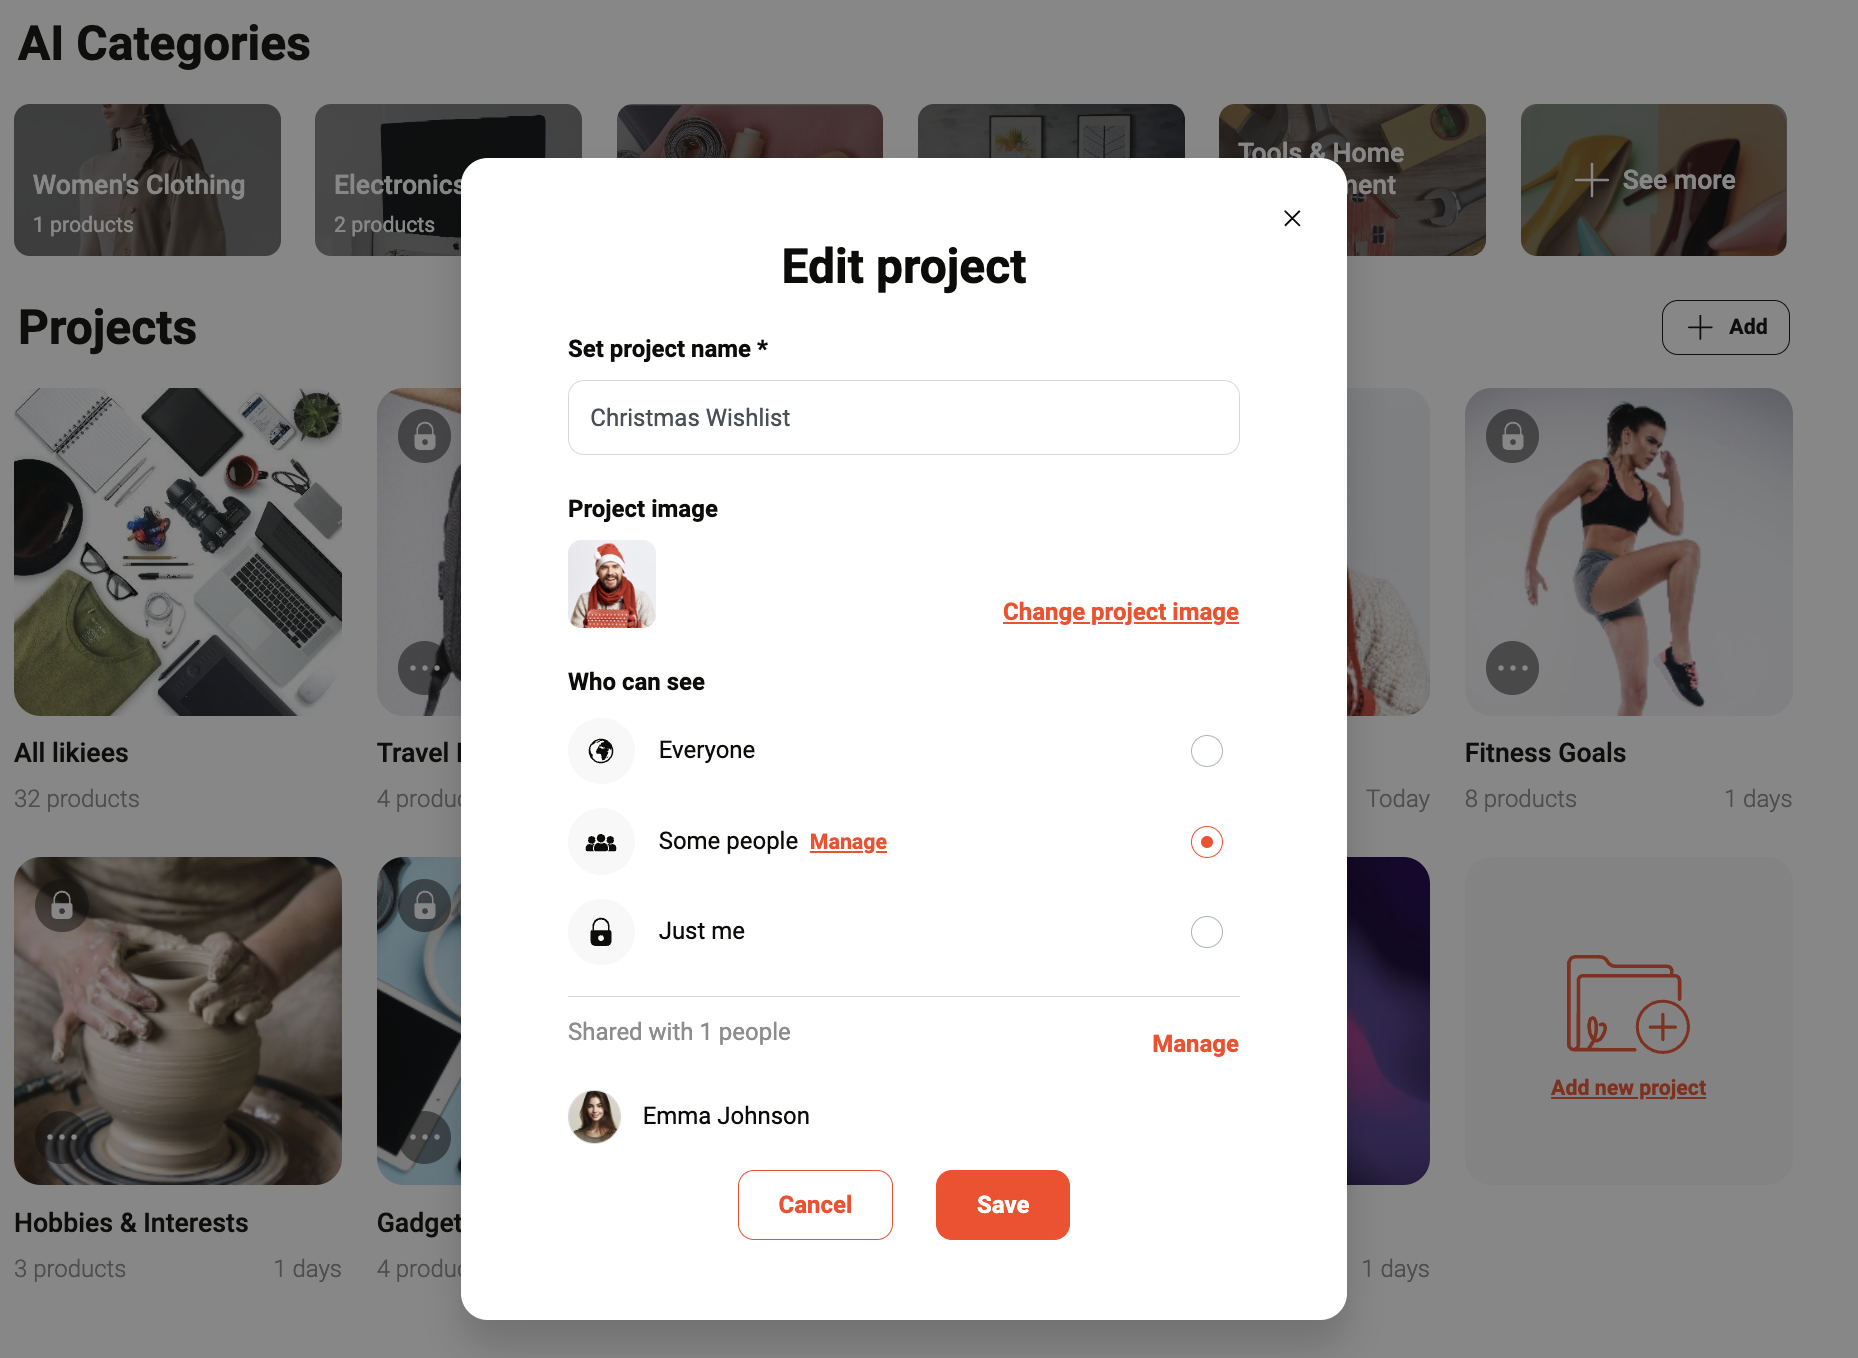The width and height of the screenshot is (1858, 1358).
Task: Click the globe icon beside Everyone
Action: [x=601, y=751]
